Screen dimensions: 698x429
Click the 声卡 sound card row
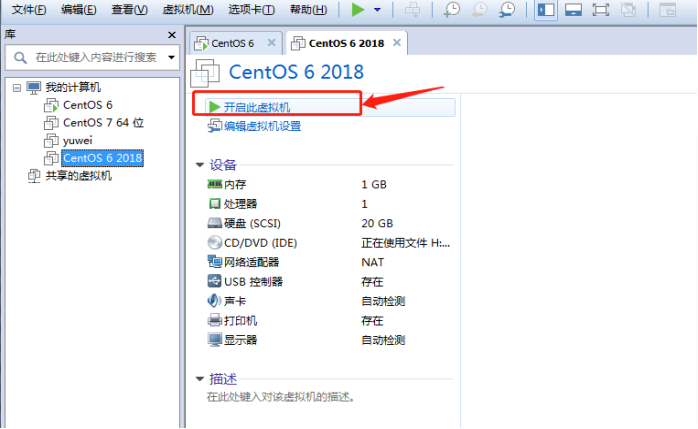(x=329, y=301)
